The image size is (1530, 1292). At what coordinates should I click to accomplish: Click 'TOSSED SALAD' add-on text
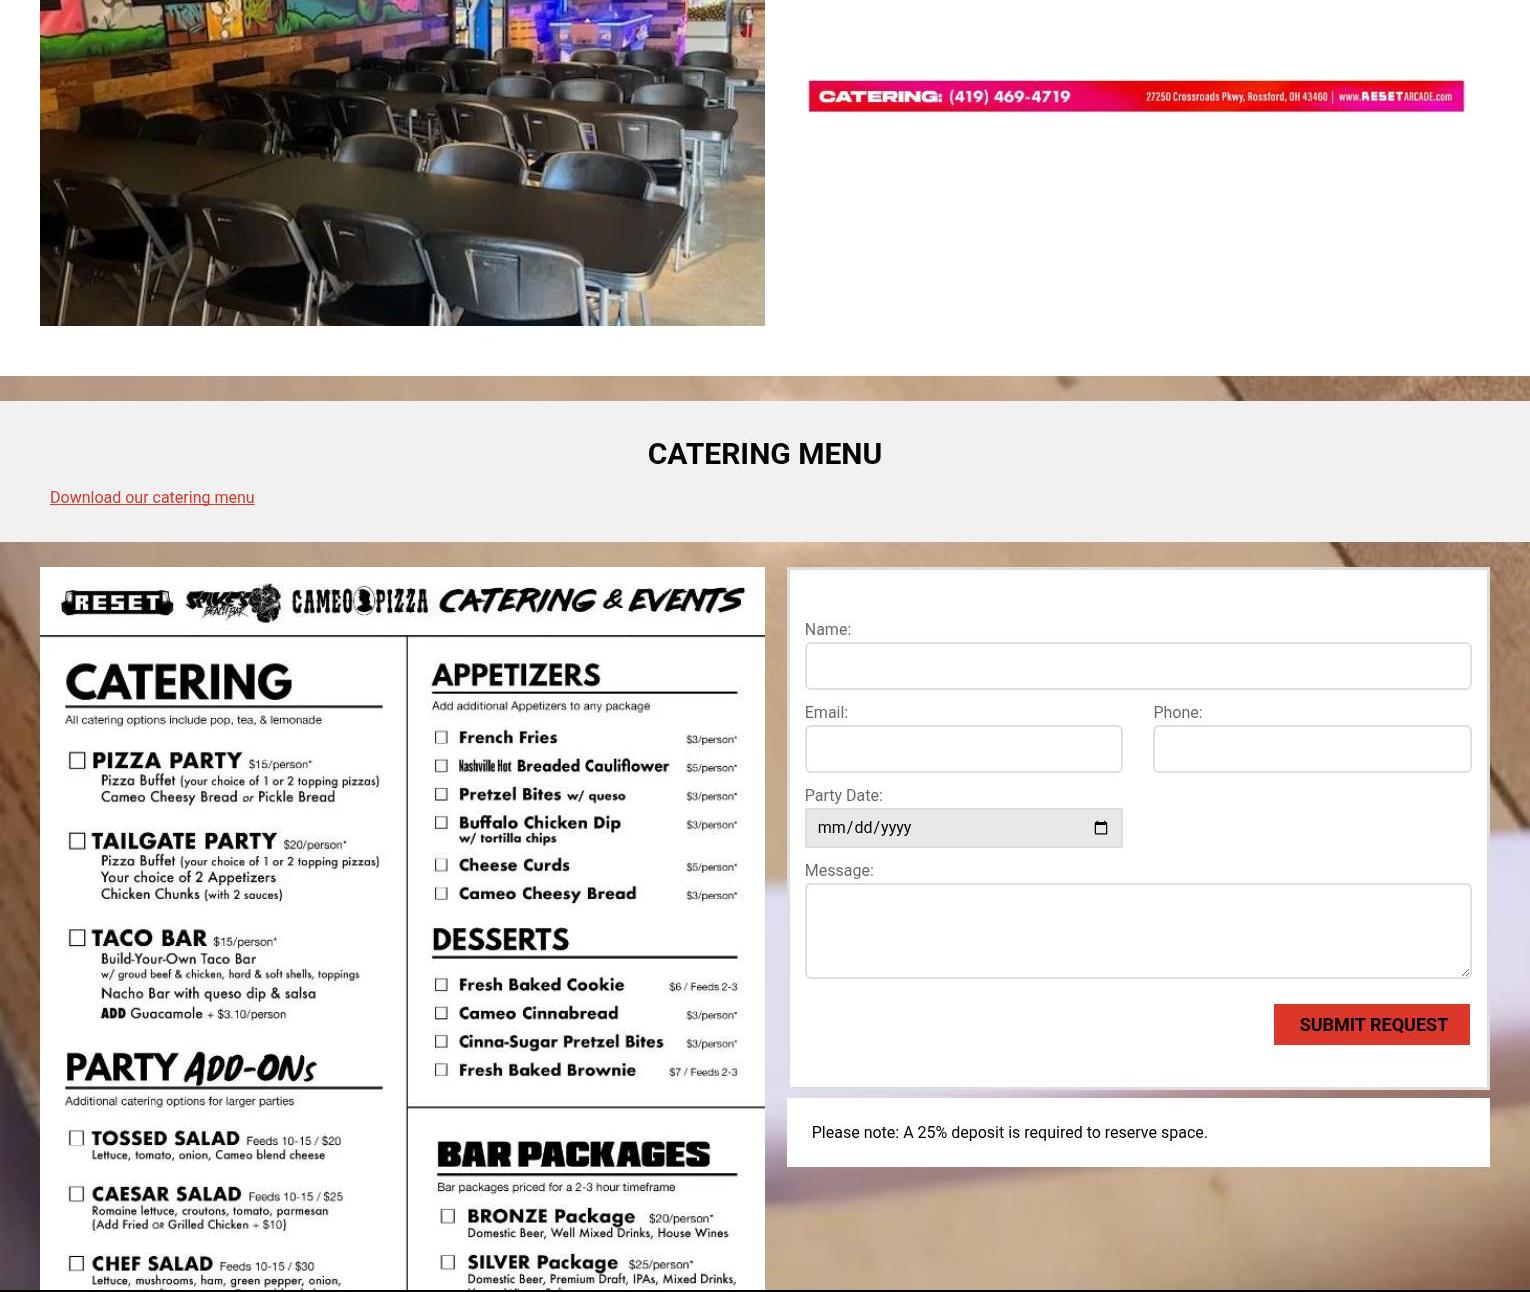[x=166, y=1139]
